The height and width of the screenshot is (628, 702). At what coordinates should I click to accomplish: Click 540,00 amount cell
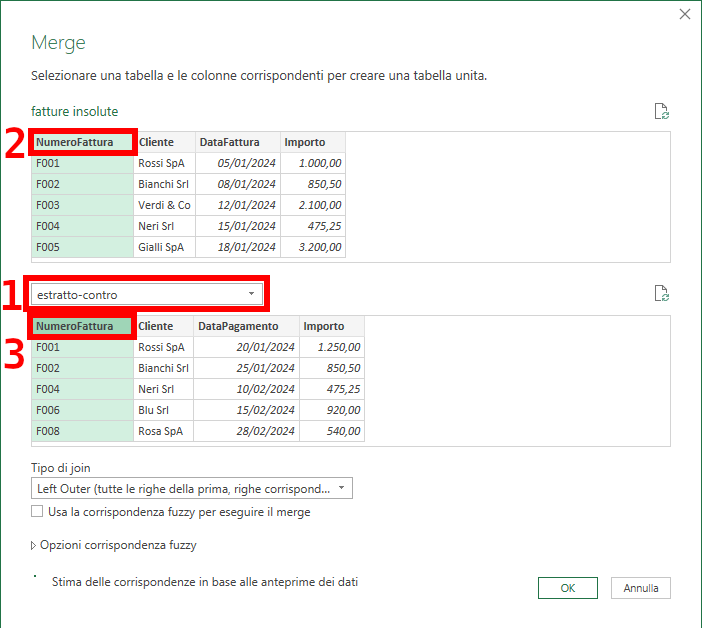click(332, 431)
